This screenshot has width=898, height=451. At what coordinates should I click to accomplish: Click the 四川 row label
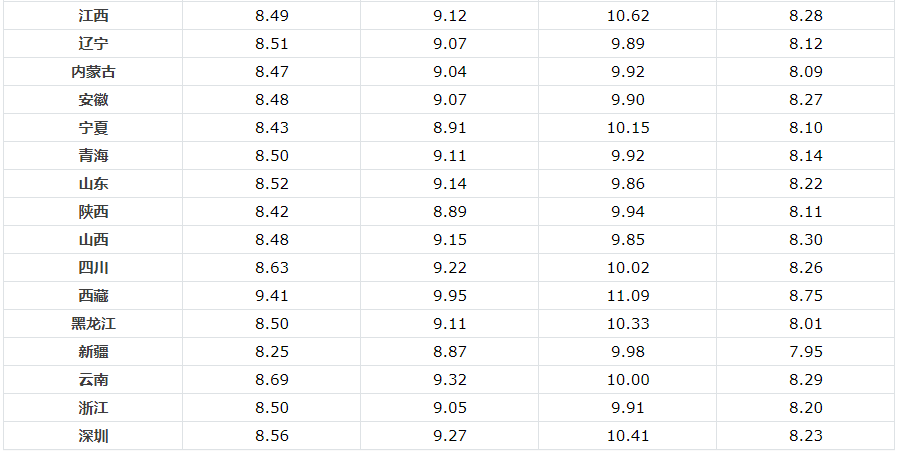93,268
